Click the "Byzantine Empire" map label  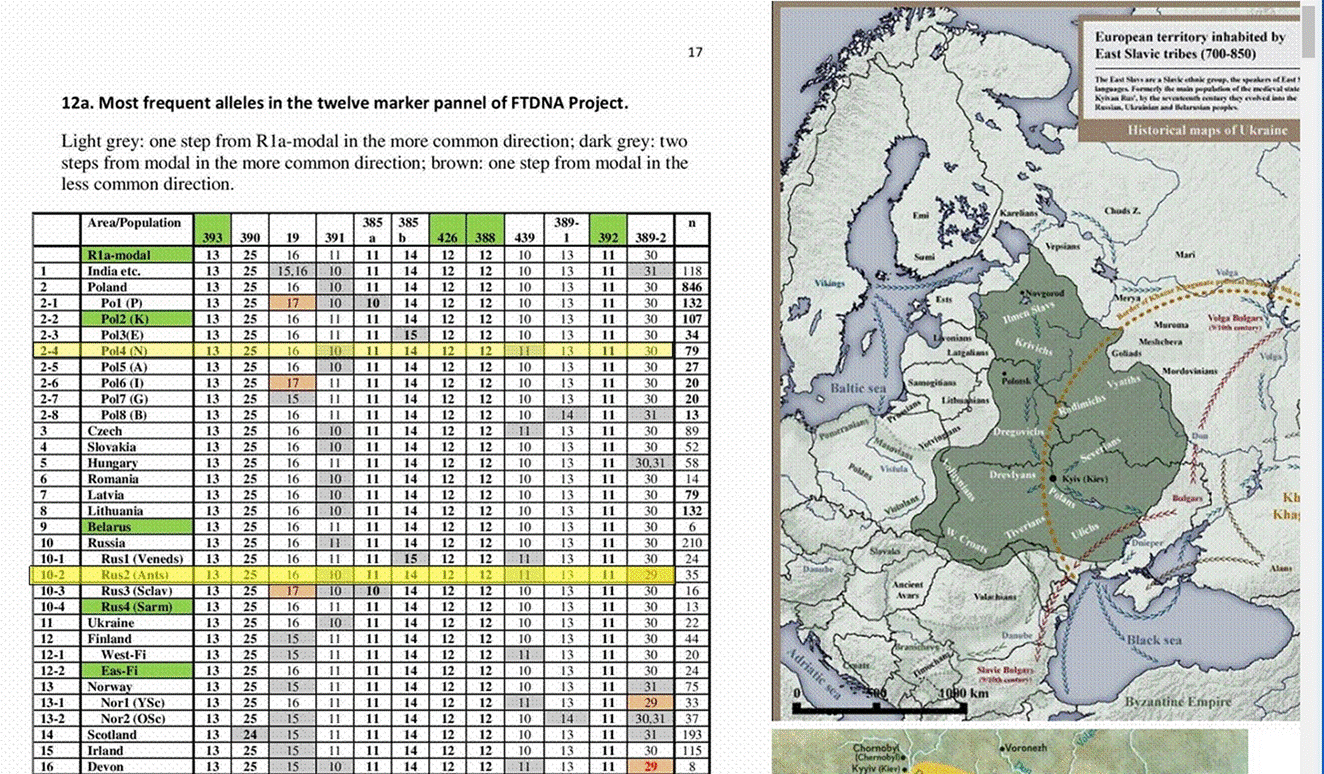click(1178, 702)
